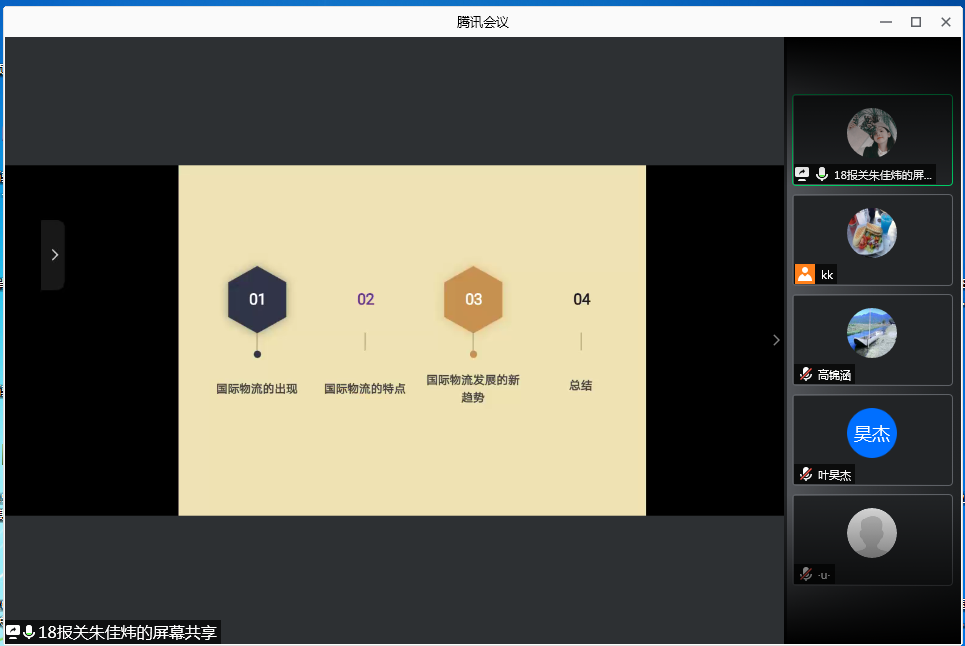This screenshot has width=965, height=646.
Task: Click microphone icon in bottom-left sharing caption
Action: (29, 632)
